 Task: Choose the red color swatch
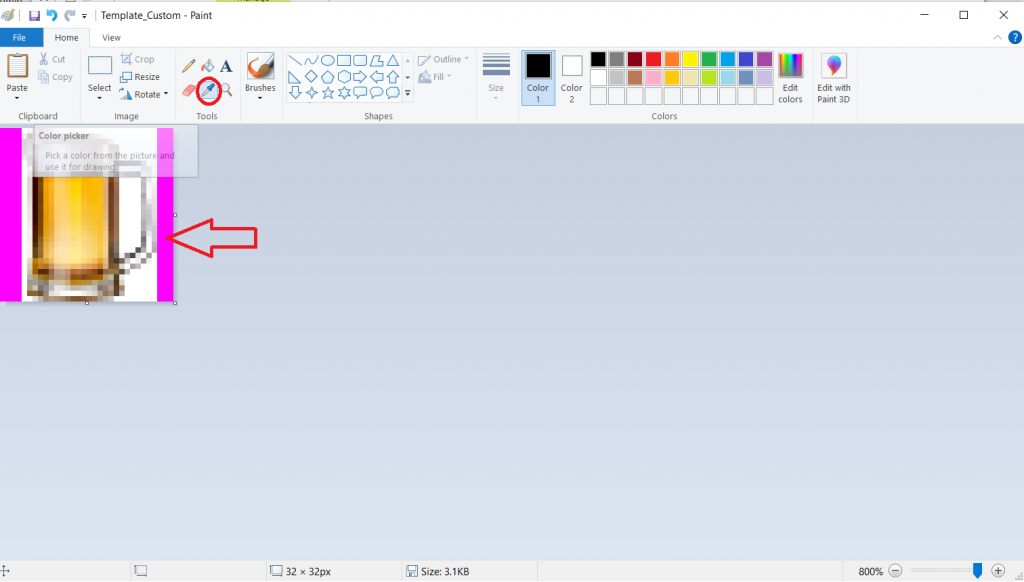(x=654, y=59)
